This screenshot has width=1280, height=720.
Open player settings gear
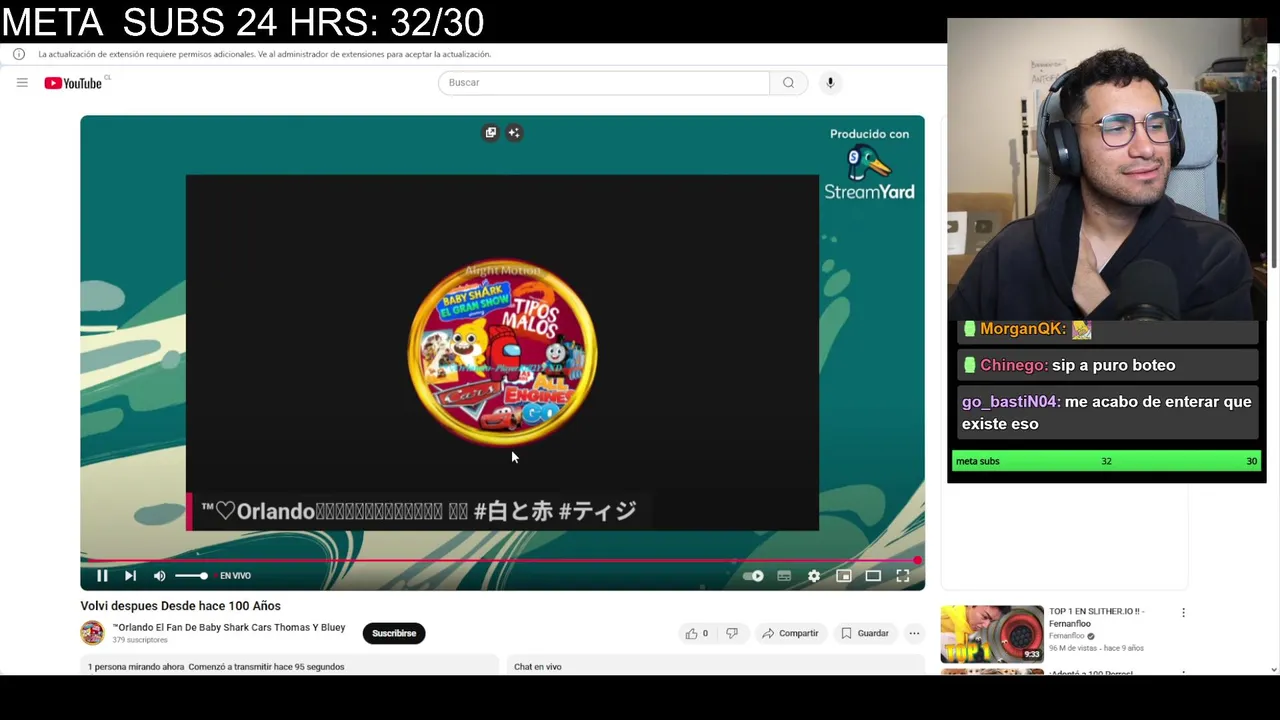[x=814, y=576]
